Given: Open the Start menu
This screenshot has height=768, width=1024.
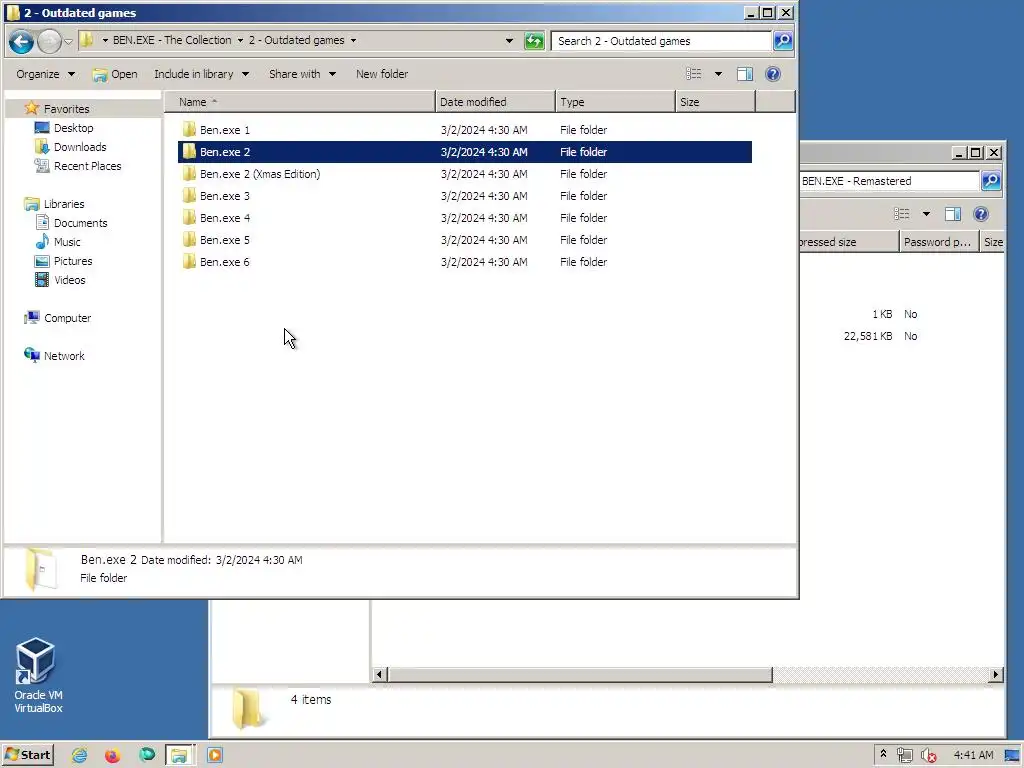Looking at the screenshot, I should point(27,755).
